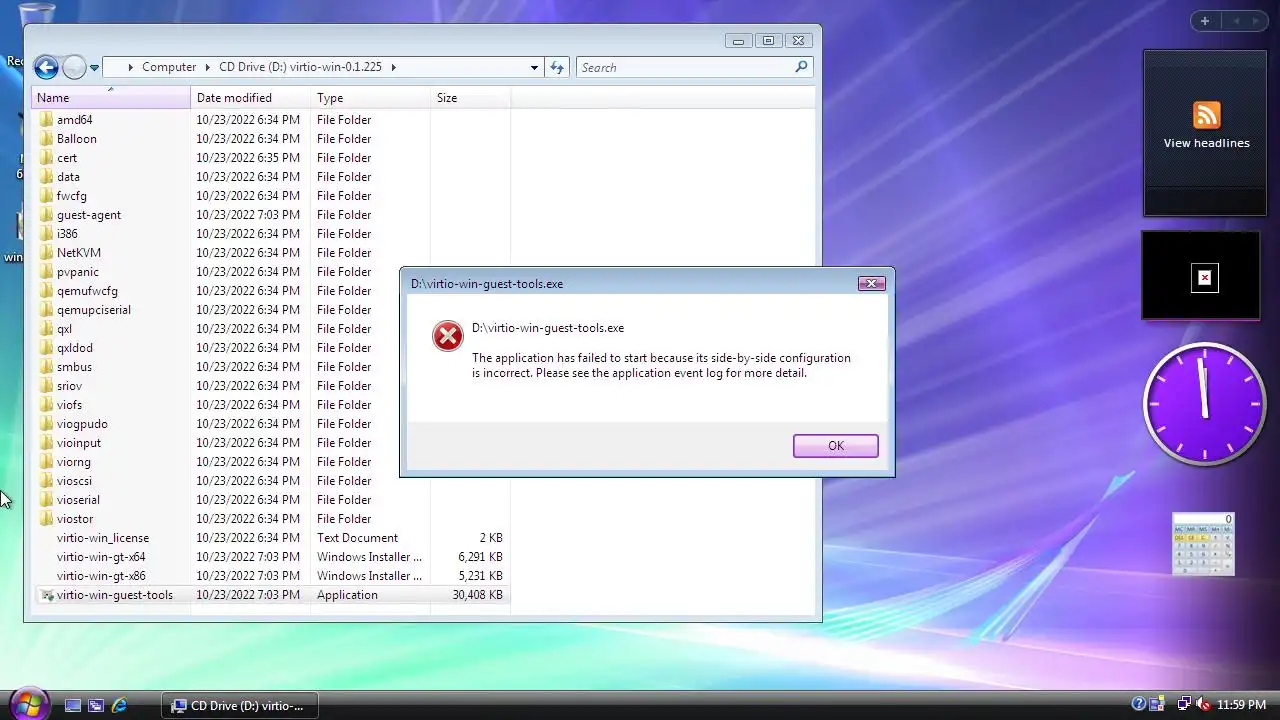Click Switch between windows in Quick Launch
This screenshot has width=1280, height=720.
[96, 705]
